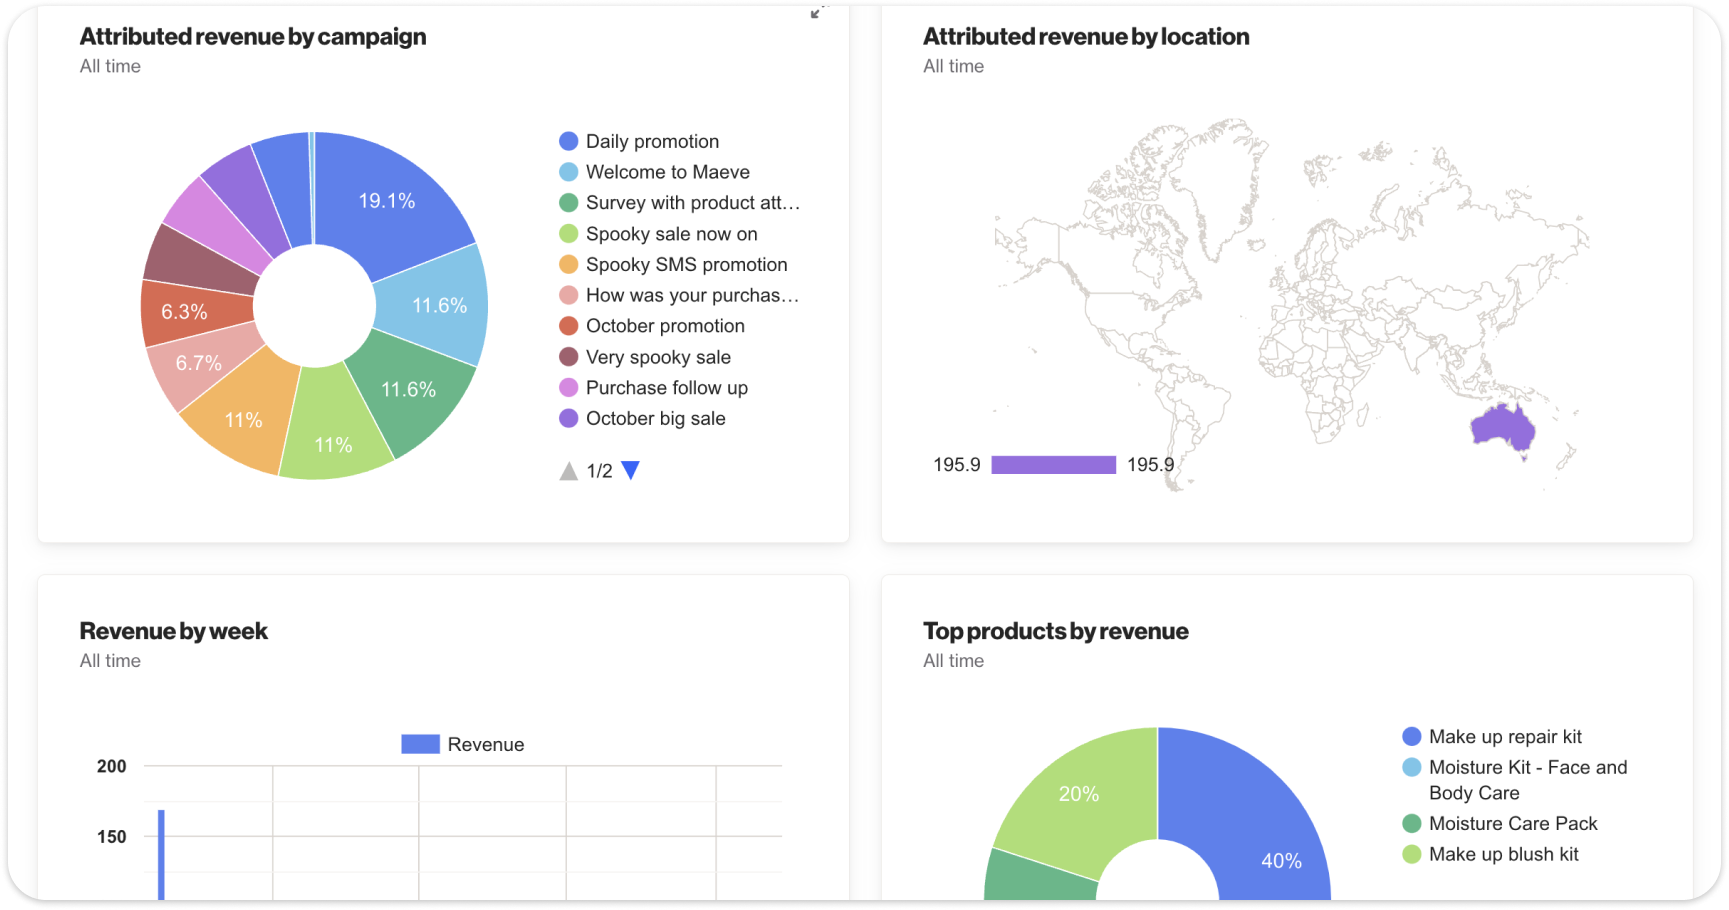Toggle Spooky SMS promotion legend entry
Viewport: 1729px width, 910px height.
(673, 265)
